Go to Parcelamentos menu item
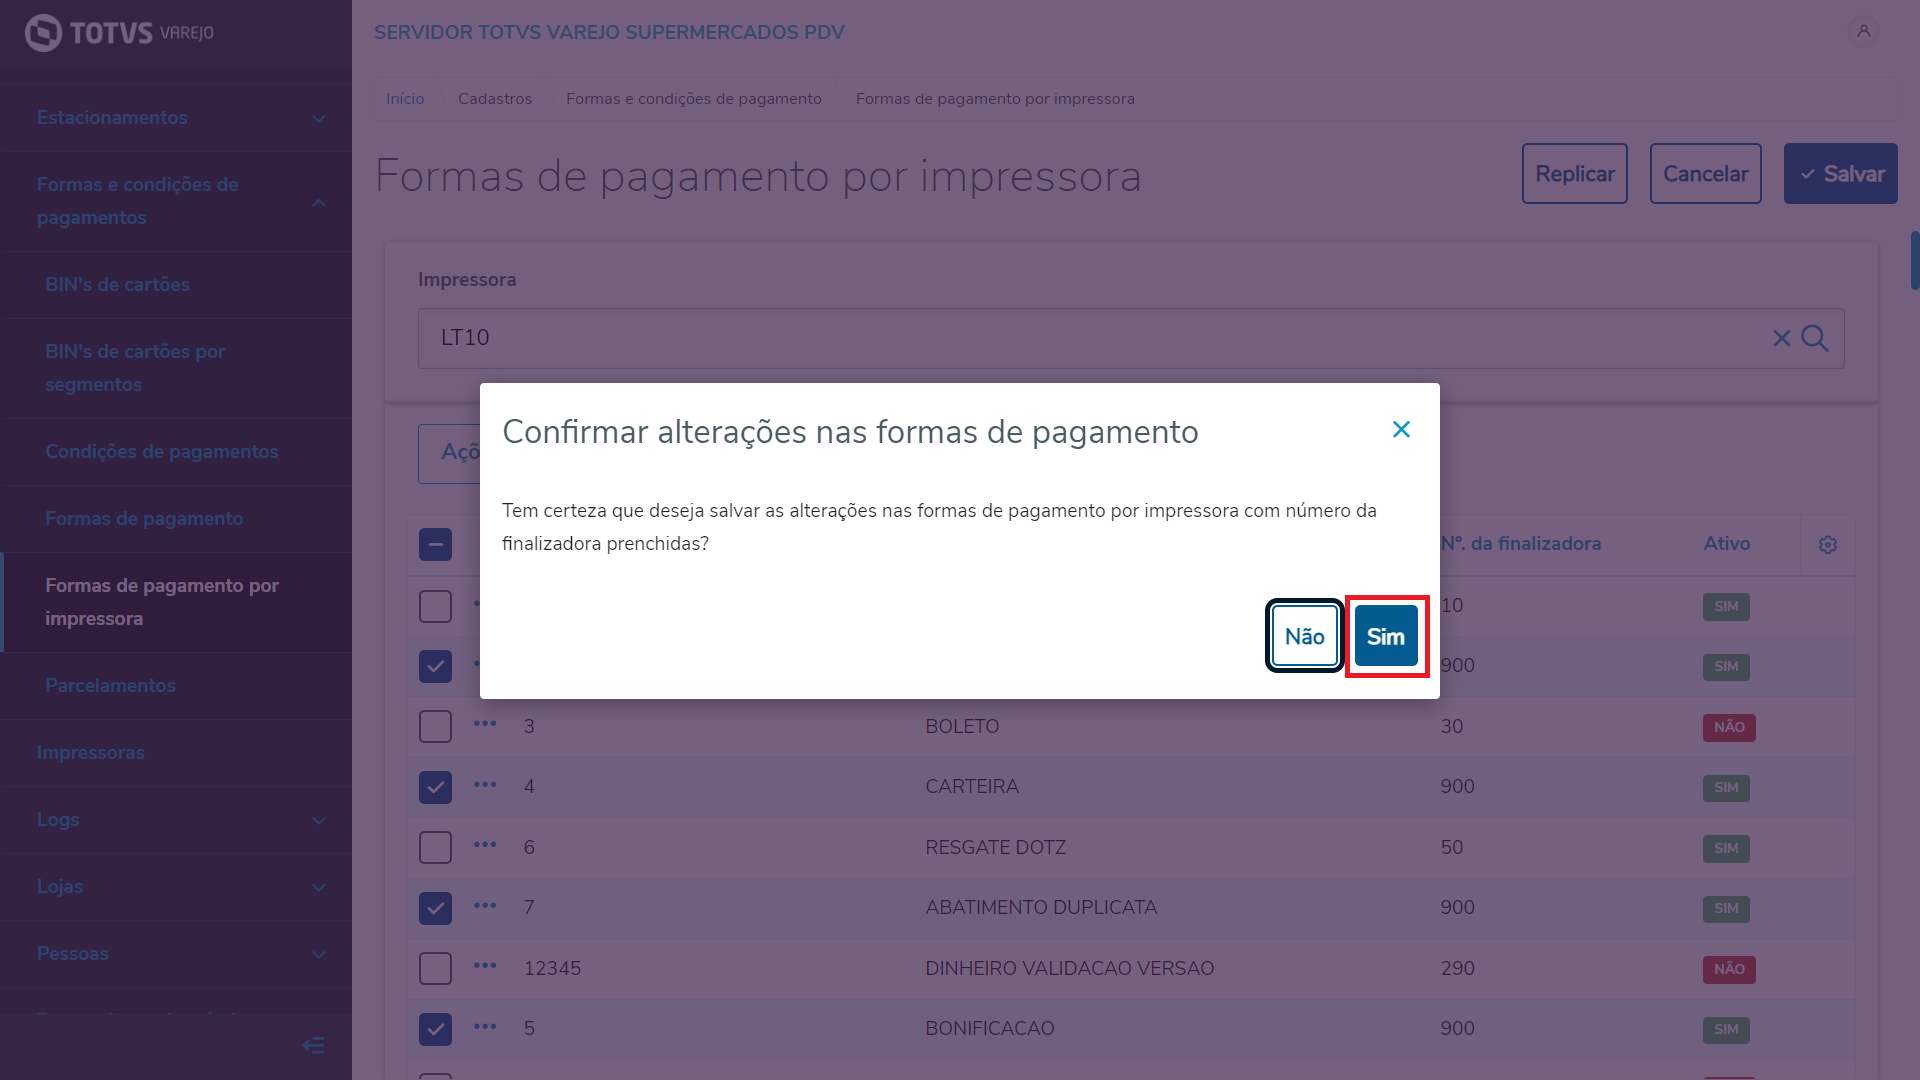Viewport: 1920px width, 1080px height. click(x=110, y=686)
